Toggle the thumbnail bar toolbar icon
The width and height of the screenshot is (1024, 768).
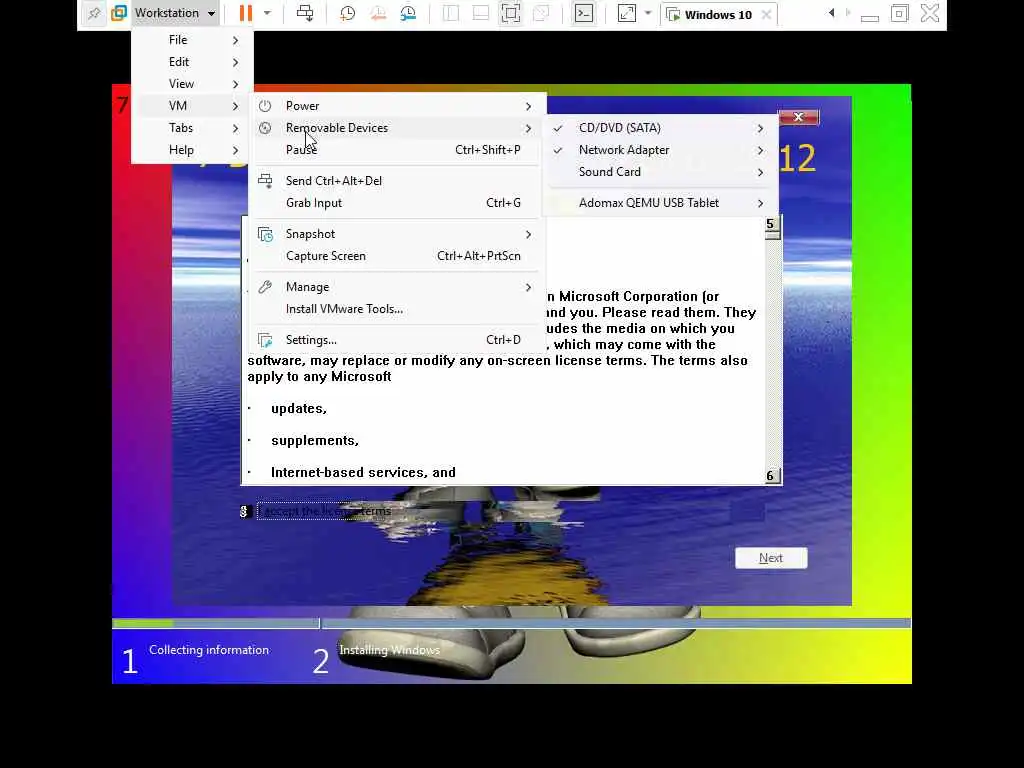(x=481, y=13)
